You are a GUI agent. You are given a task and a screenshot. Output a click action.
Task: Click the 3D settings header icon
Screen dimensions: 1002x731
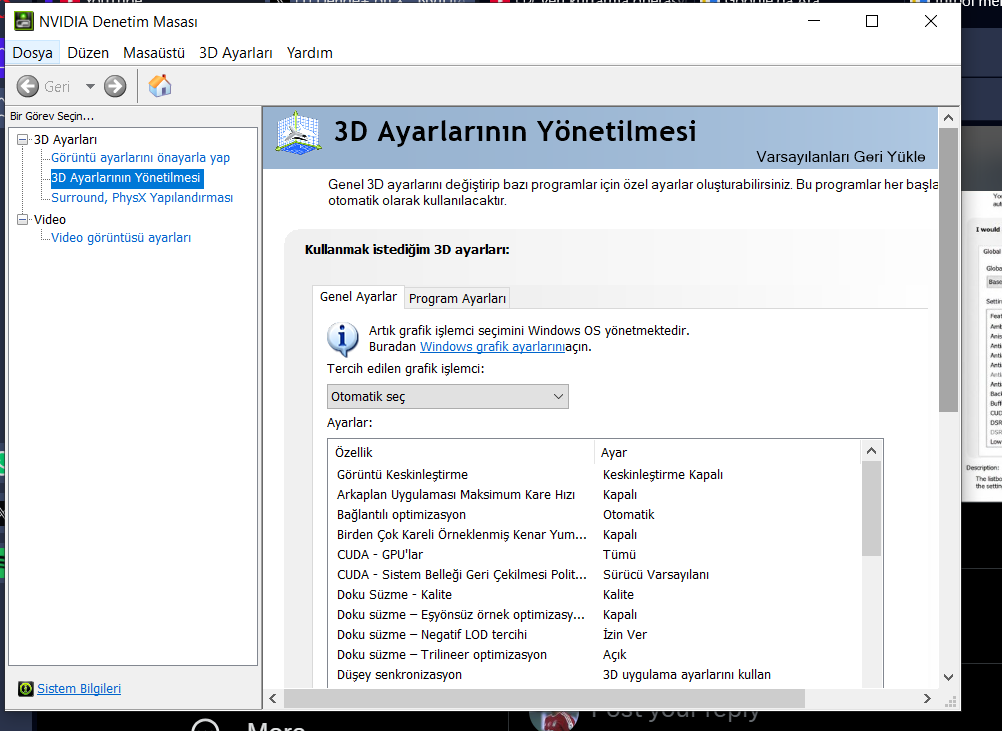[298, 132]
